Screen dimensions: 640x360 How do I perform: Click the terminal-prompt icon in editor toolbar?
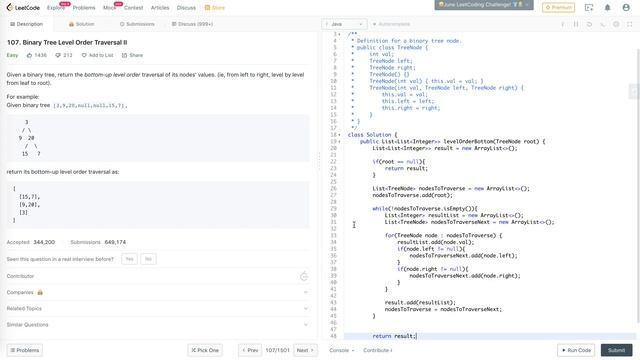pyautogui.click(x=603, y=24)
